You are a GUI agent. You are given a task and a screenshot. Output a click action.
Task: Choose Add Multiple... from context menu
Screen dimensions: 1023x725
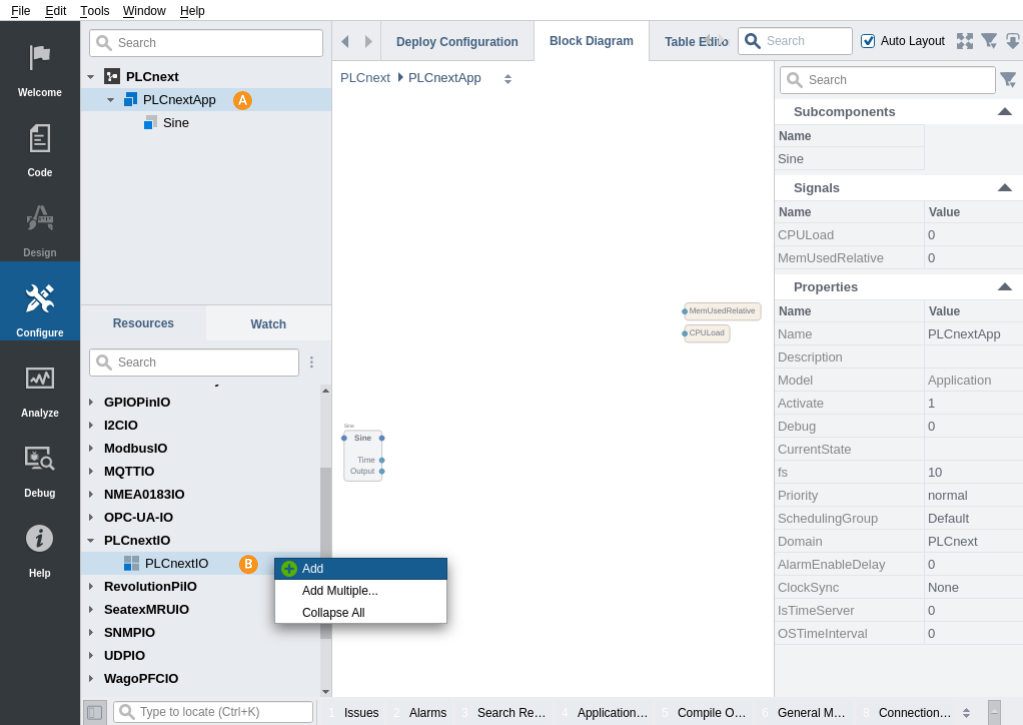(x=340, y=591)
